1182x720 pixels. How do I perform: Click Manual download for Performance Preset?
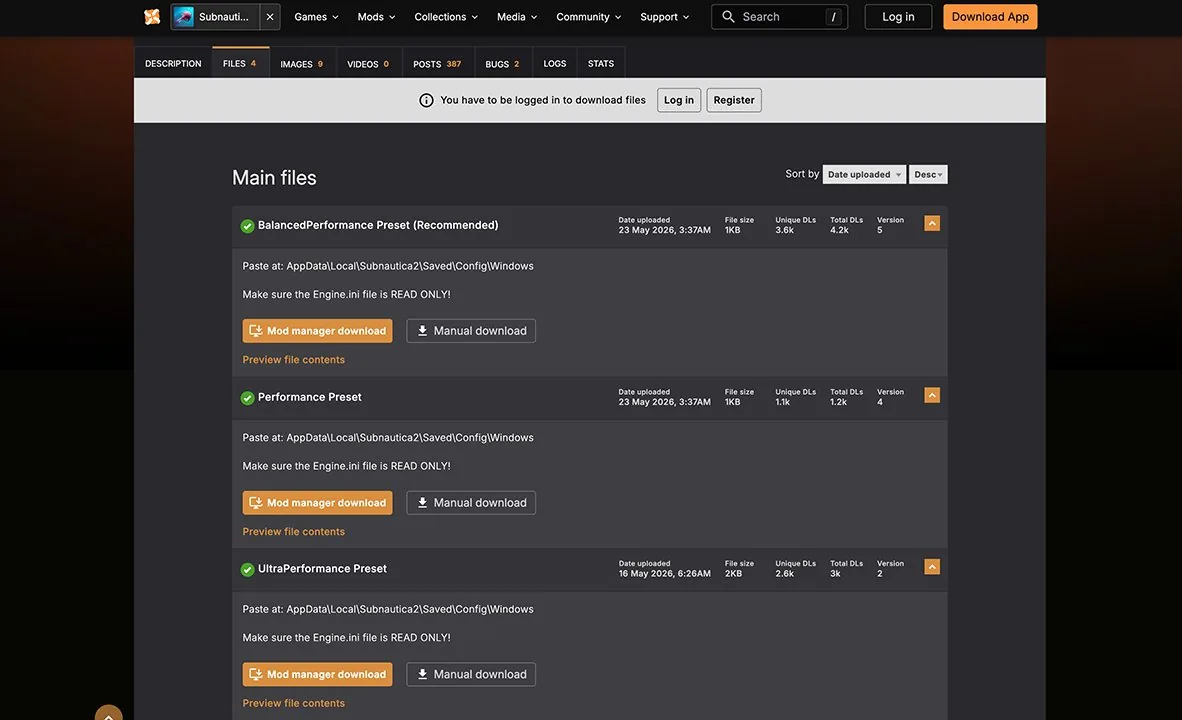tap(471, 502)
